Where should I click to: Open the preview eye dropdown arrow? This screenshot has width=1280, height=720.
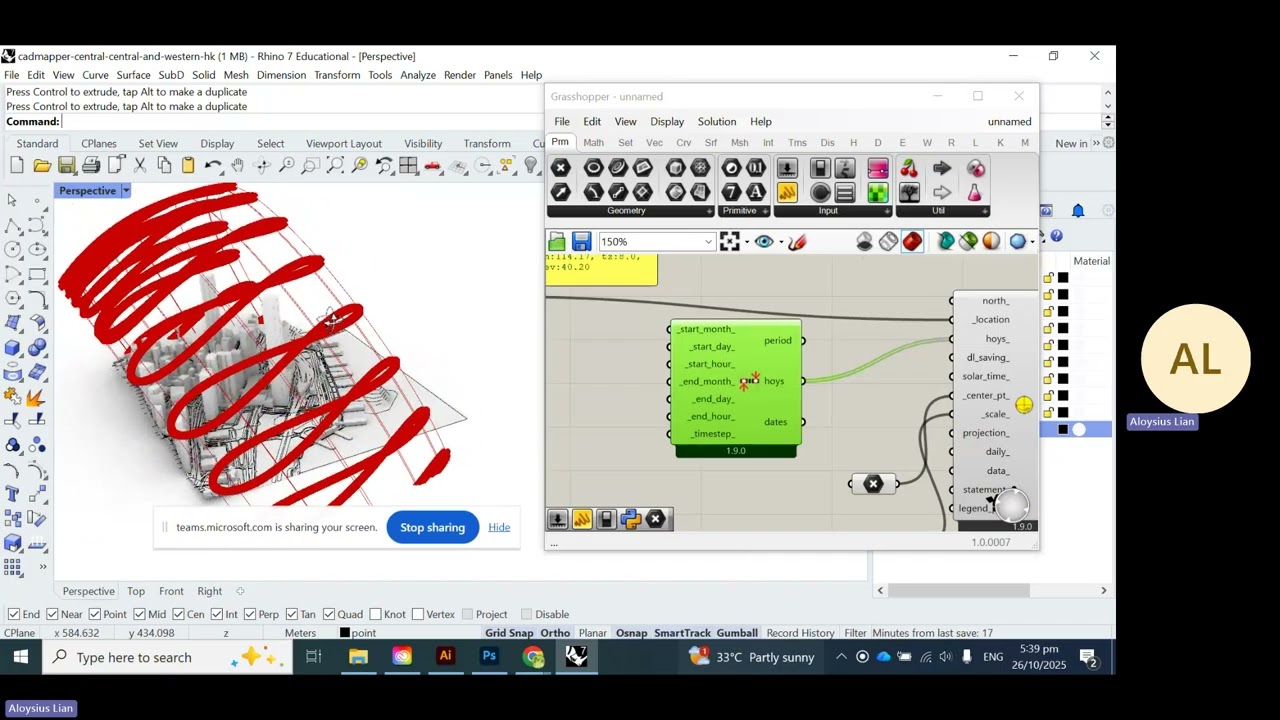coord(780,242)
